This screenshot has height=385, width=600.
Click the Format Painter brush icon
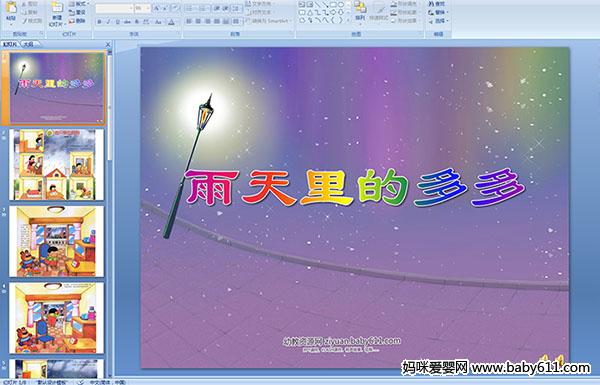(x=25, y=20)
